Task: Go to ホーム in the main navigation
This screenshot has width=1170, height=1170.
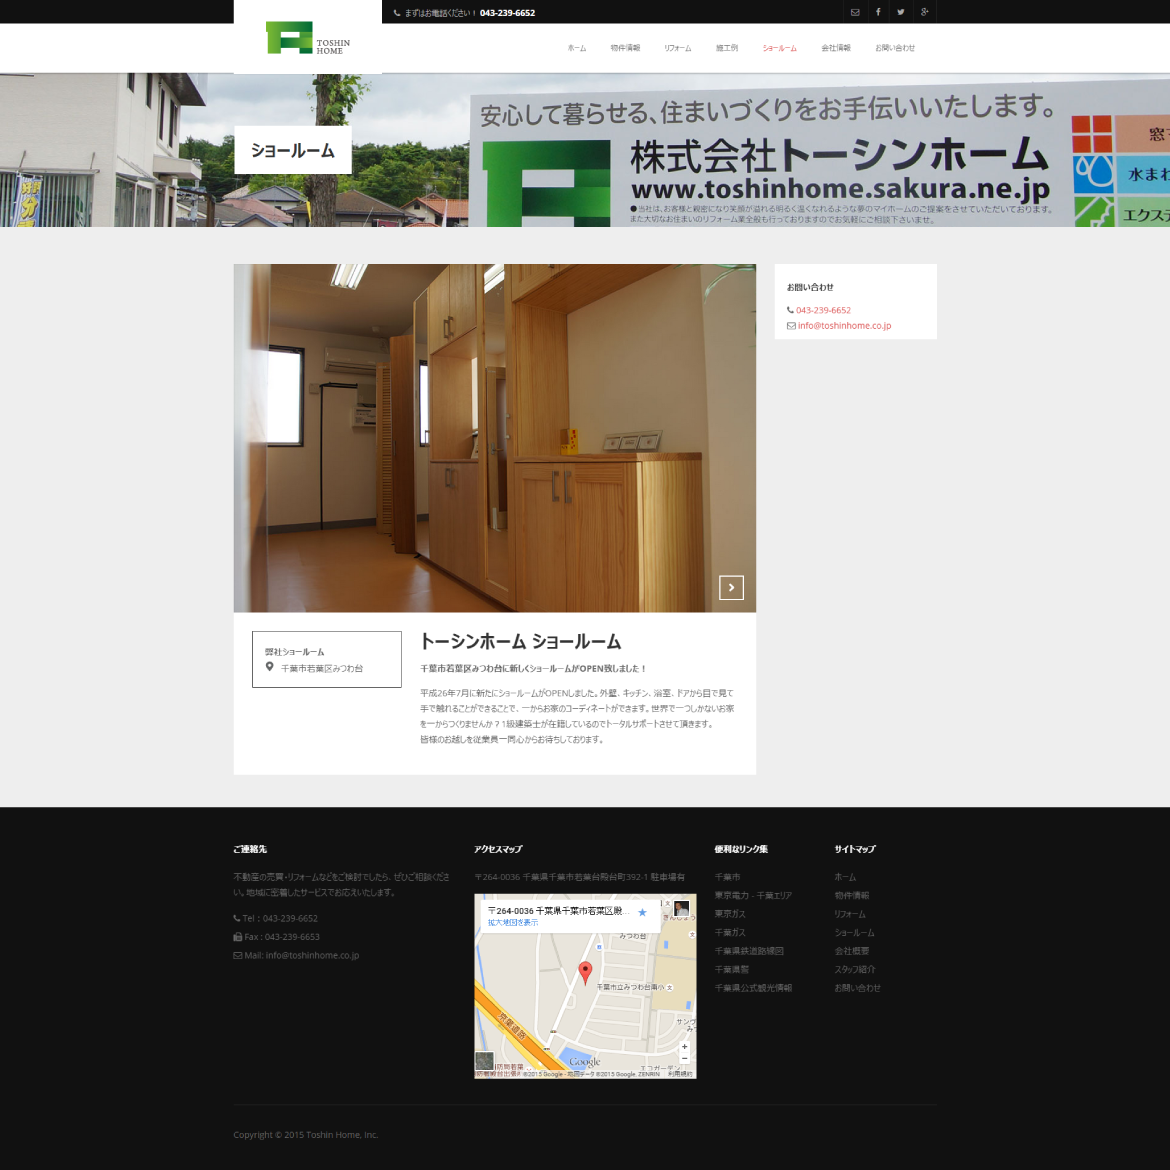Action: coord(577,49)
